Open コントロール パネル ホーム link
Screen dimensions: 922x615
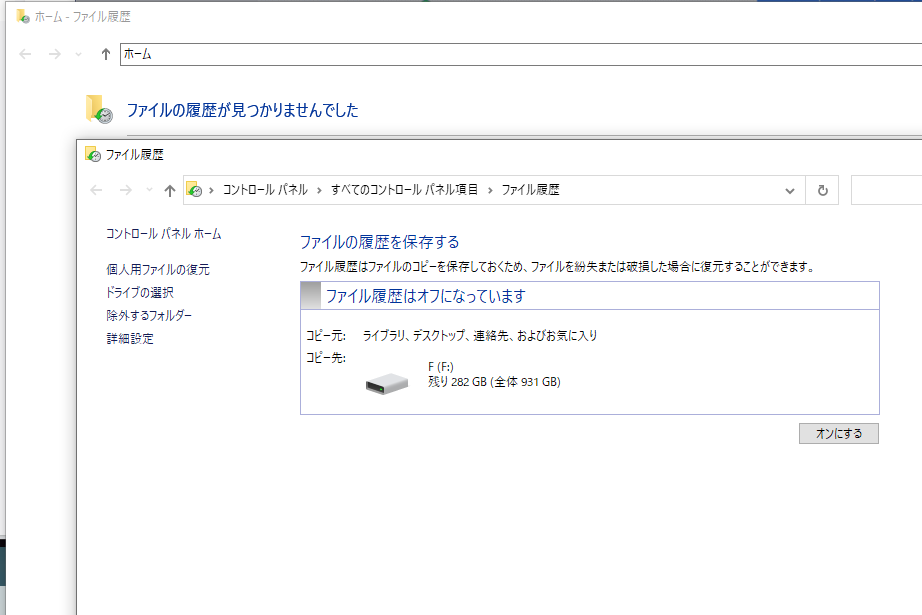pos(163,234)
